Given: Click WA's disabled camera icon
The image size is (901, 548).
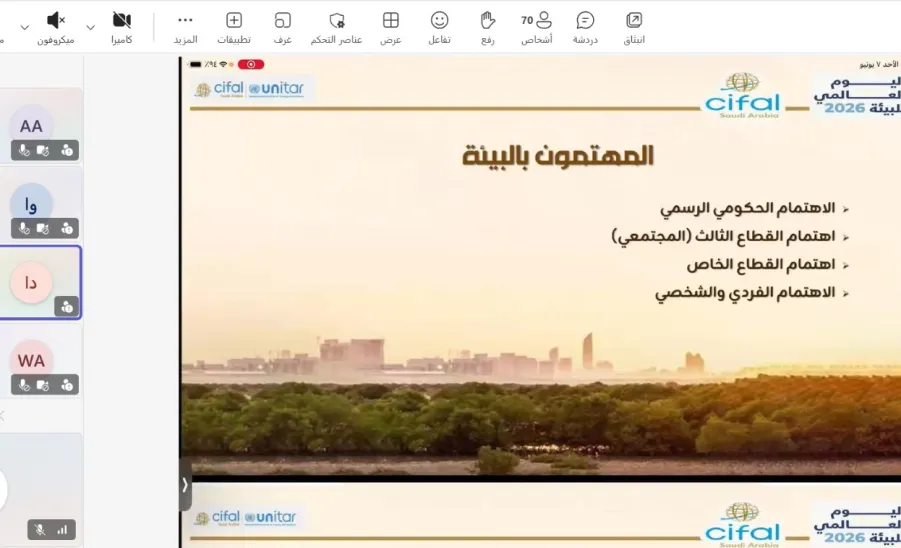Looking at the screenshot, I should point(43,385).
